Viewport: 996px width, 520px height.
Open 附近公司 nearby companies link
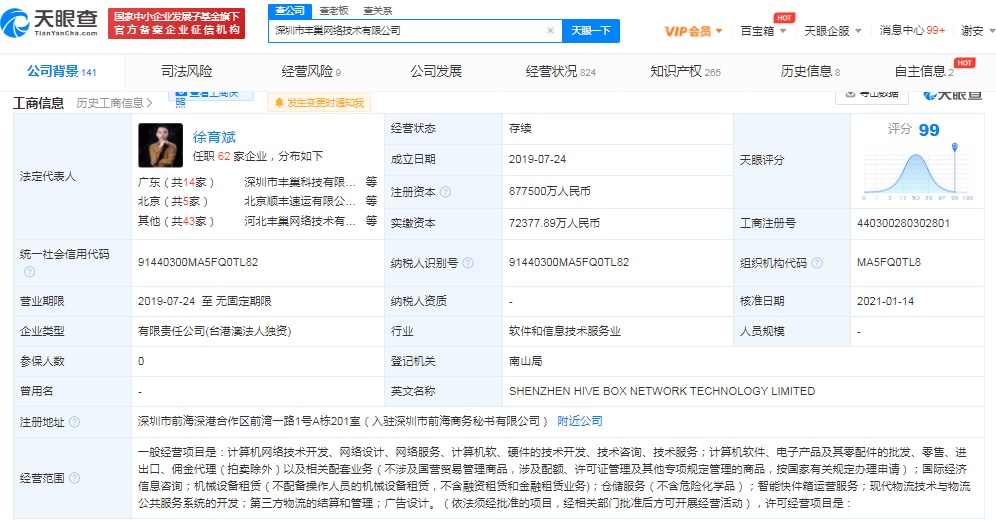(580, 421)
